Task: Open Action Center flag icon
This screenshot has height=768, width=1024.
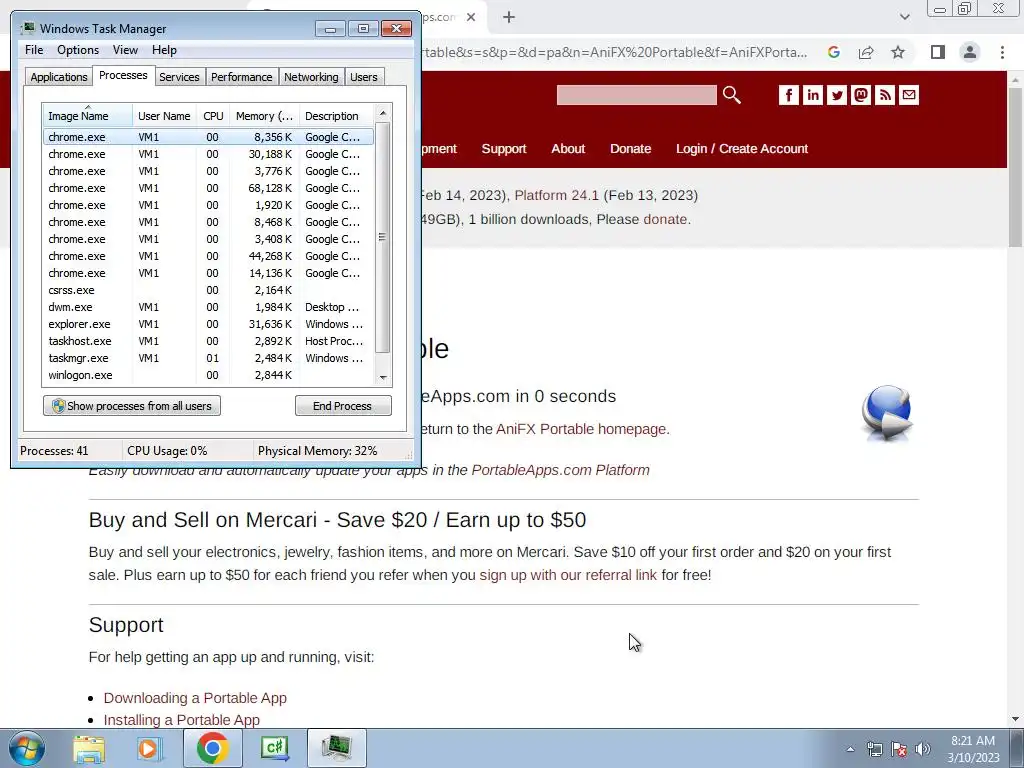Action: coord(899,749)
